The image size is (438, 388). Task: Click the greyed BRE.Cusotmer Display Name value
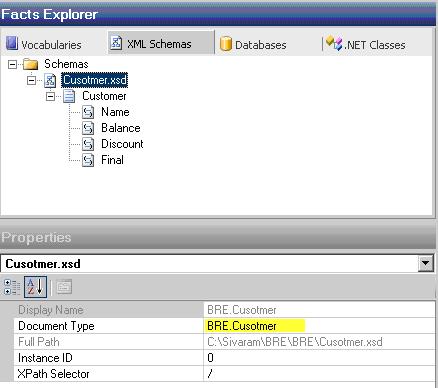coord(242,310)
